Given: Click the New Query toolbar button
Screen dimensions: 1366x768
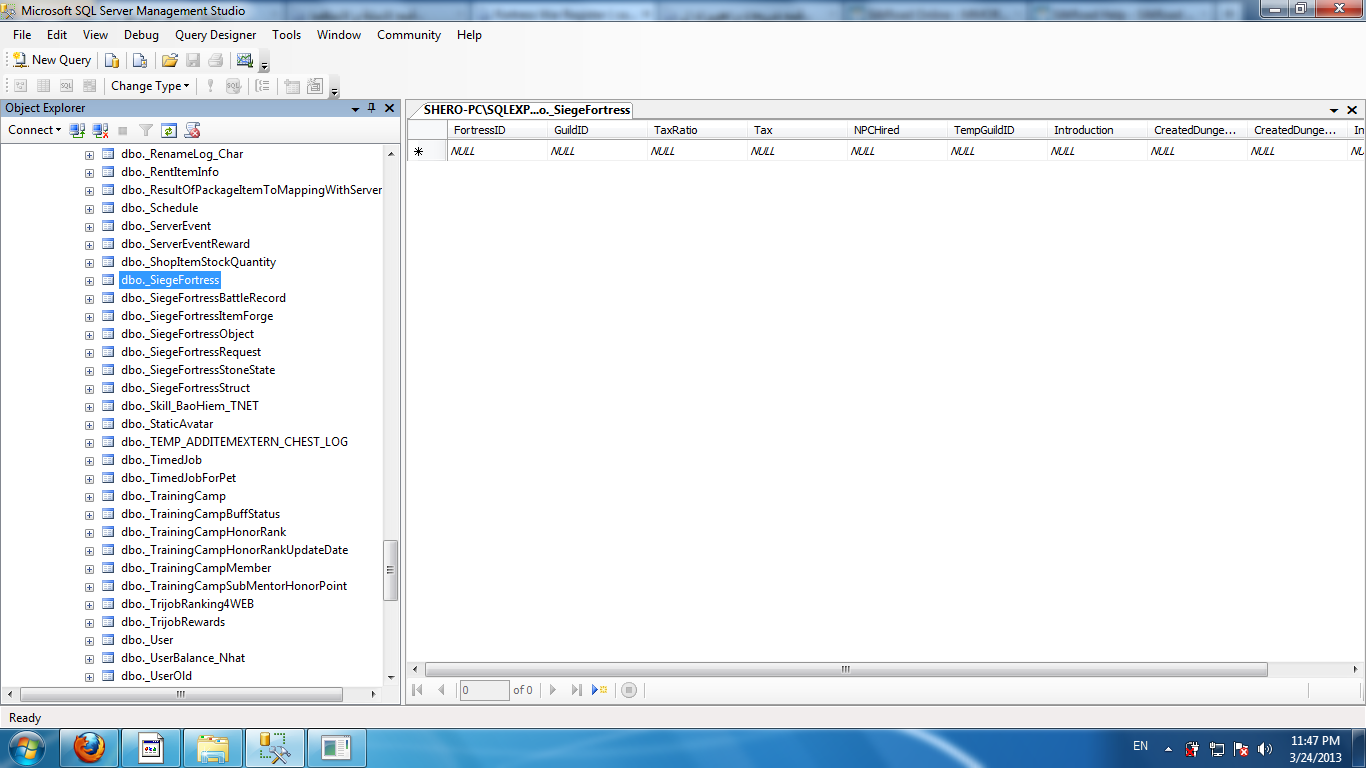Looking at the screenshot, I should click(51, 60).
